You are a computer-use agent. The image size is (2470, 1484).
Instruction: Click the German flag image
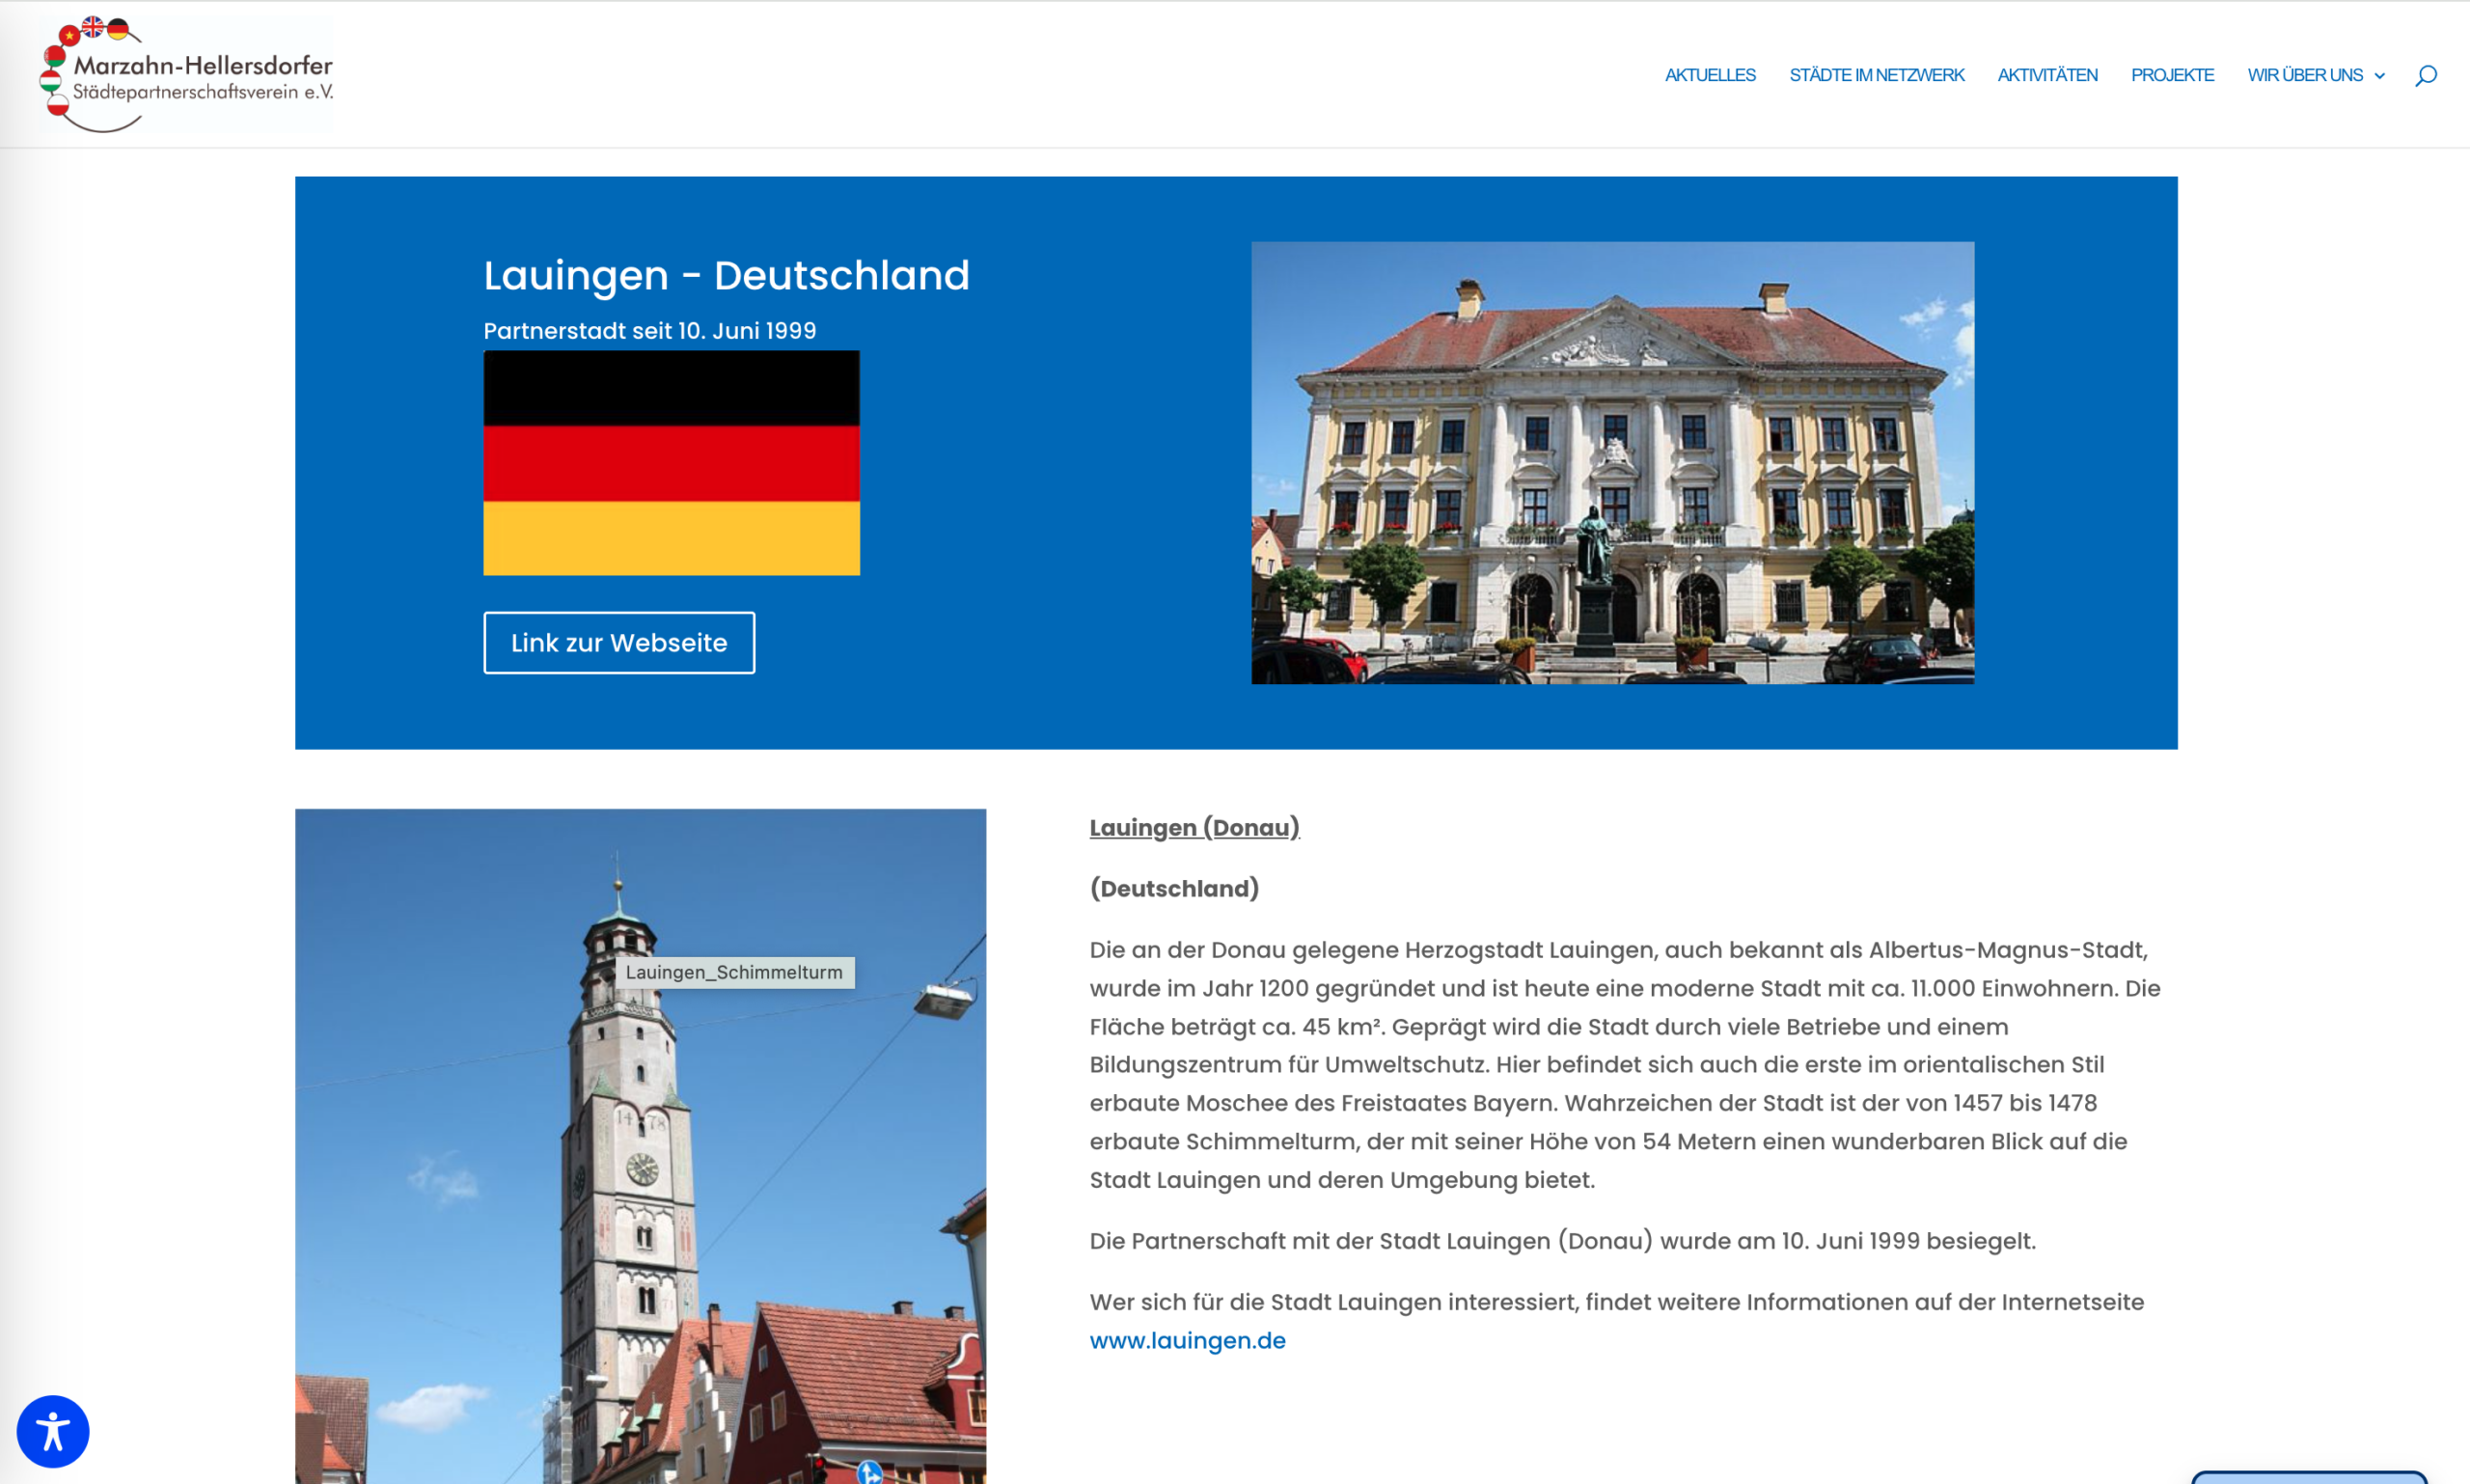pos(671,463)
